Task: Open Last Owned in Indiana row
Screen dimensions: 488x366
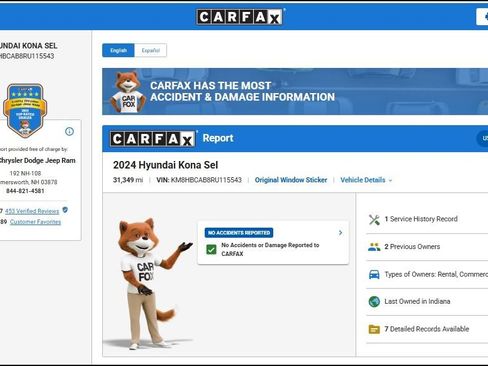Action: [x=427, y=302]
